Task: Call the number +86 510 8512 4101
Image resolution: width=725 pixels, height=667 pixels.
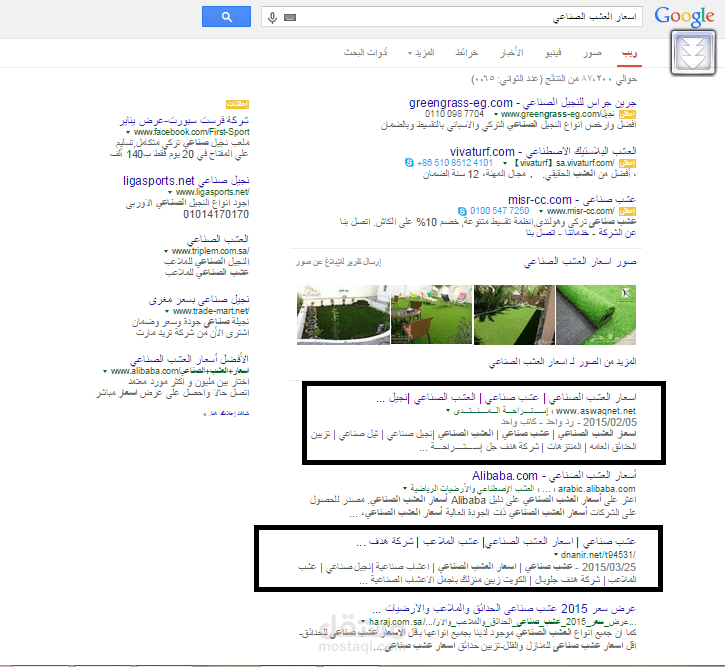Action: [x=455, y=163]
